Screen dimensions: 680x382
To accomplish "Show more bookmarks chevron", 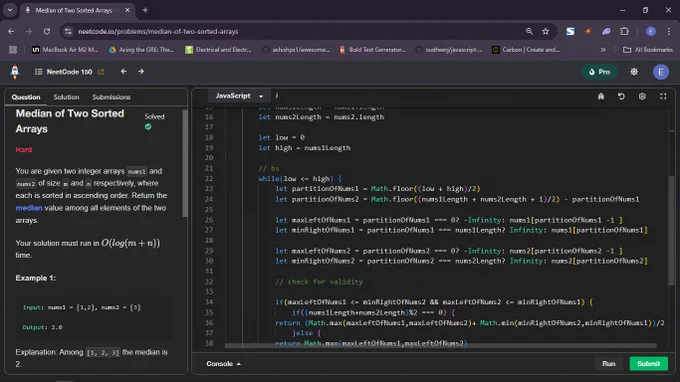I will click(x=603, y=50).
